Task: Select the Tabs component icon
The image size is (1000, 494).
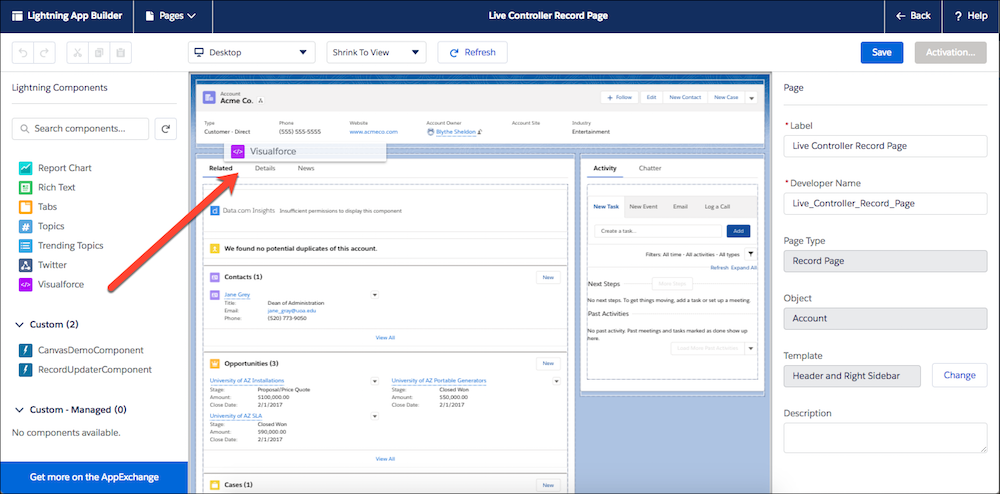Action: (26, 207)
